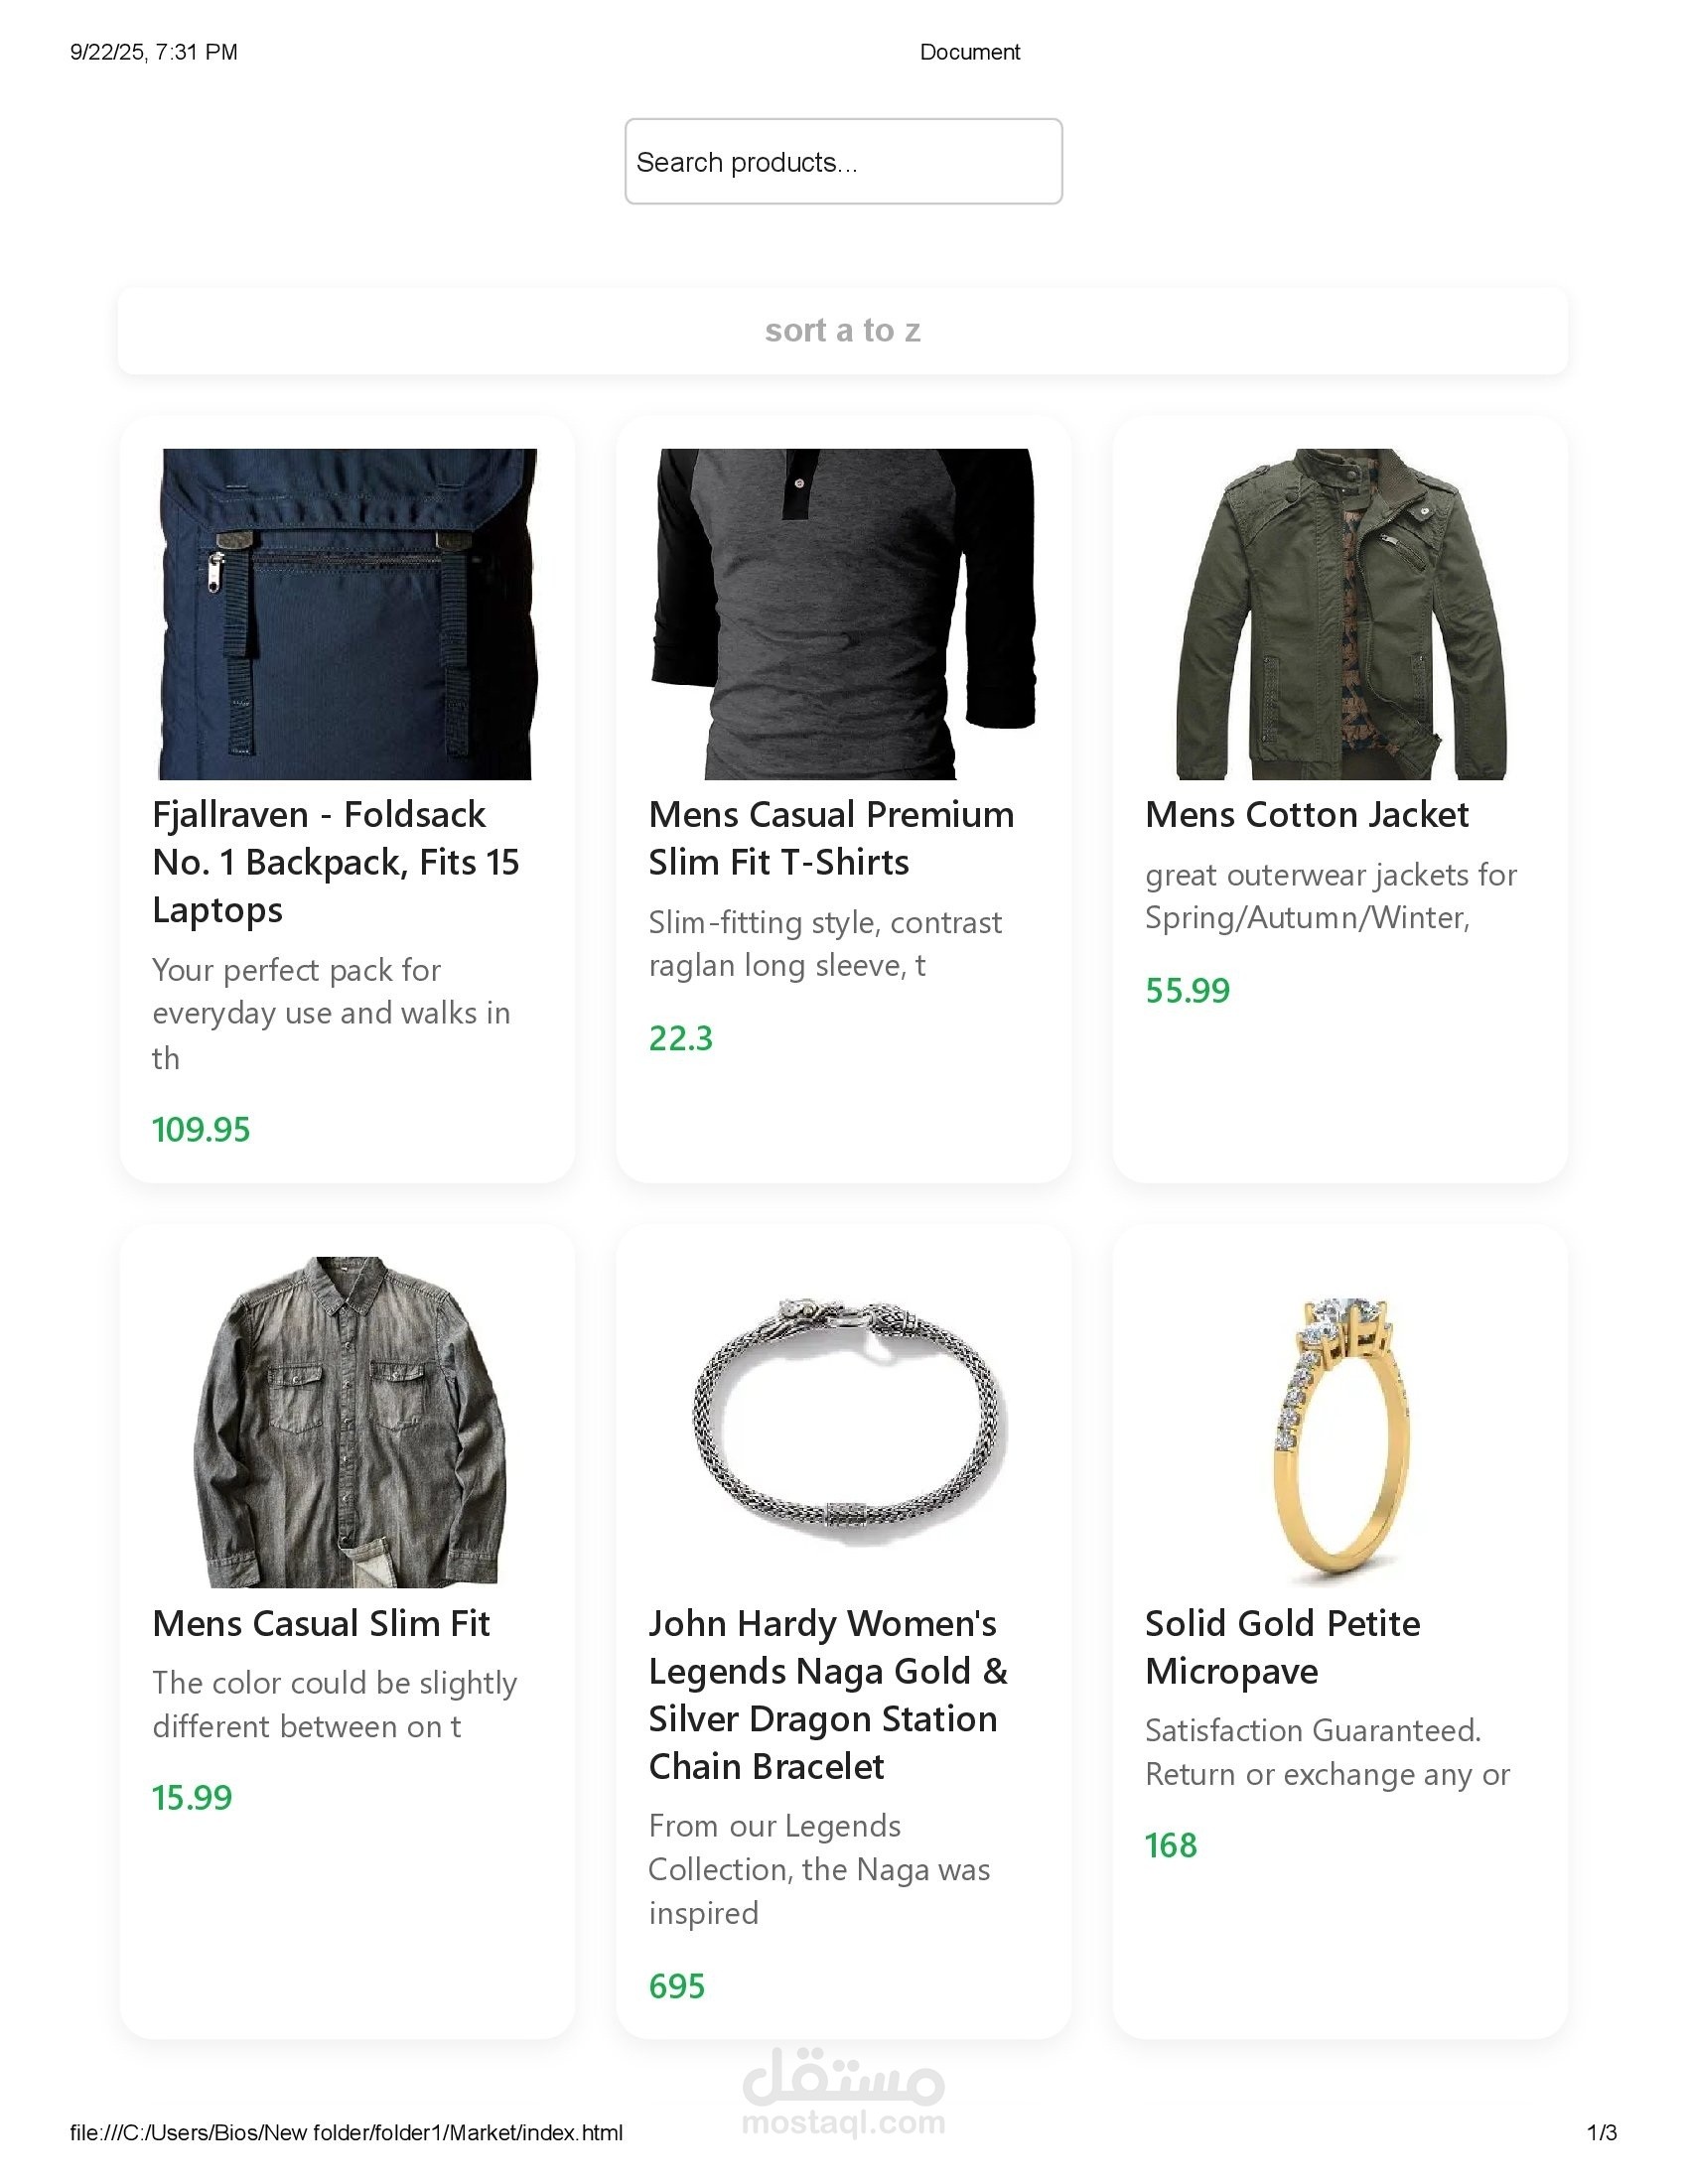Click the 109.95 backpack price
Screen dimensions: 1688x2184
[201, 1130]
